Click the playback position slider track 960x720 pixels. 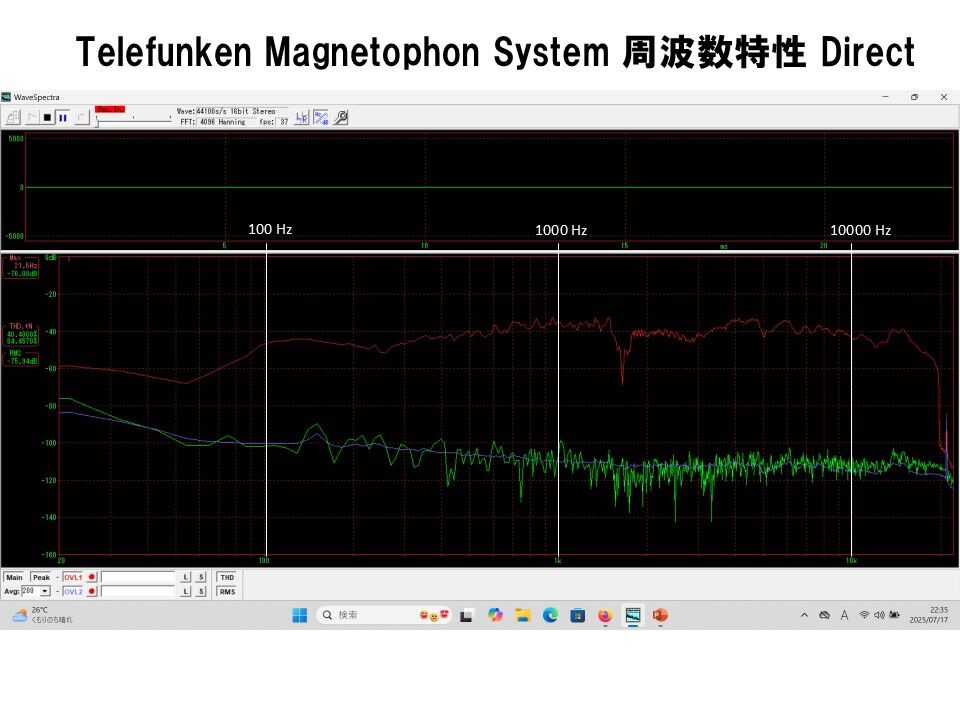(133, 121)
